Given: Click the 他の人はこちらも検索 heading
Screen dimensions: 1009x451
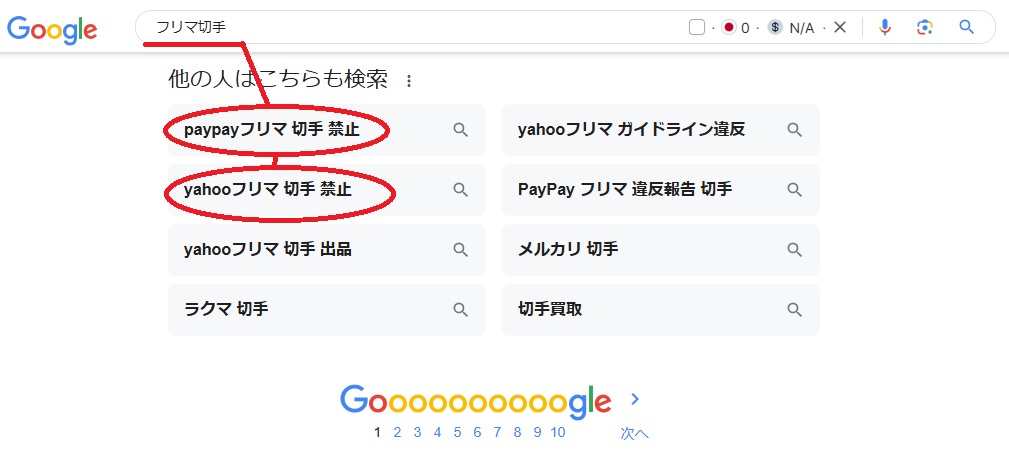Looking at the screenshot, I should click(278, 80).
